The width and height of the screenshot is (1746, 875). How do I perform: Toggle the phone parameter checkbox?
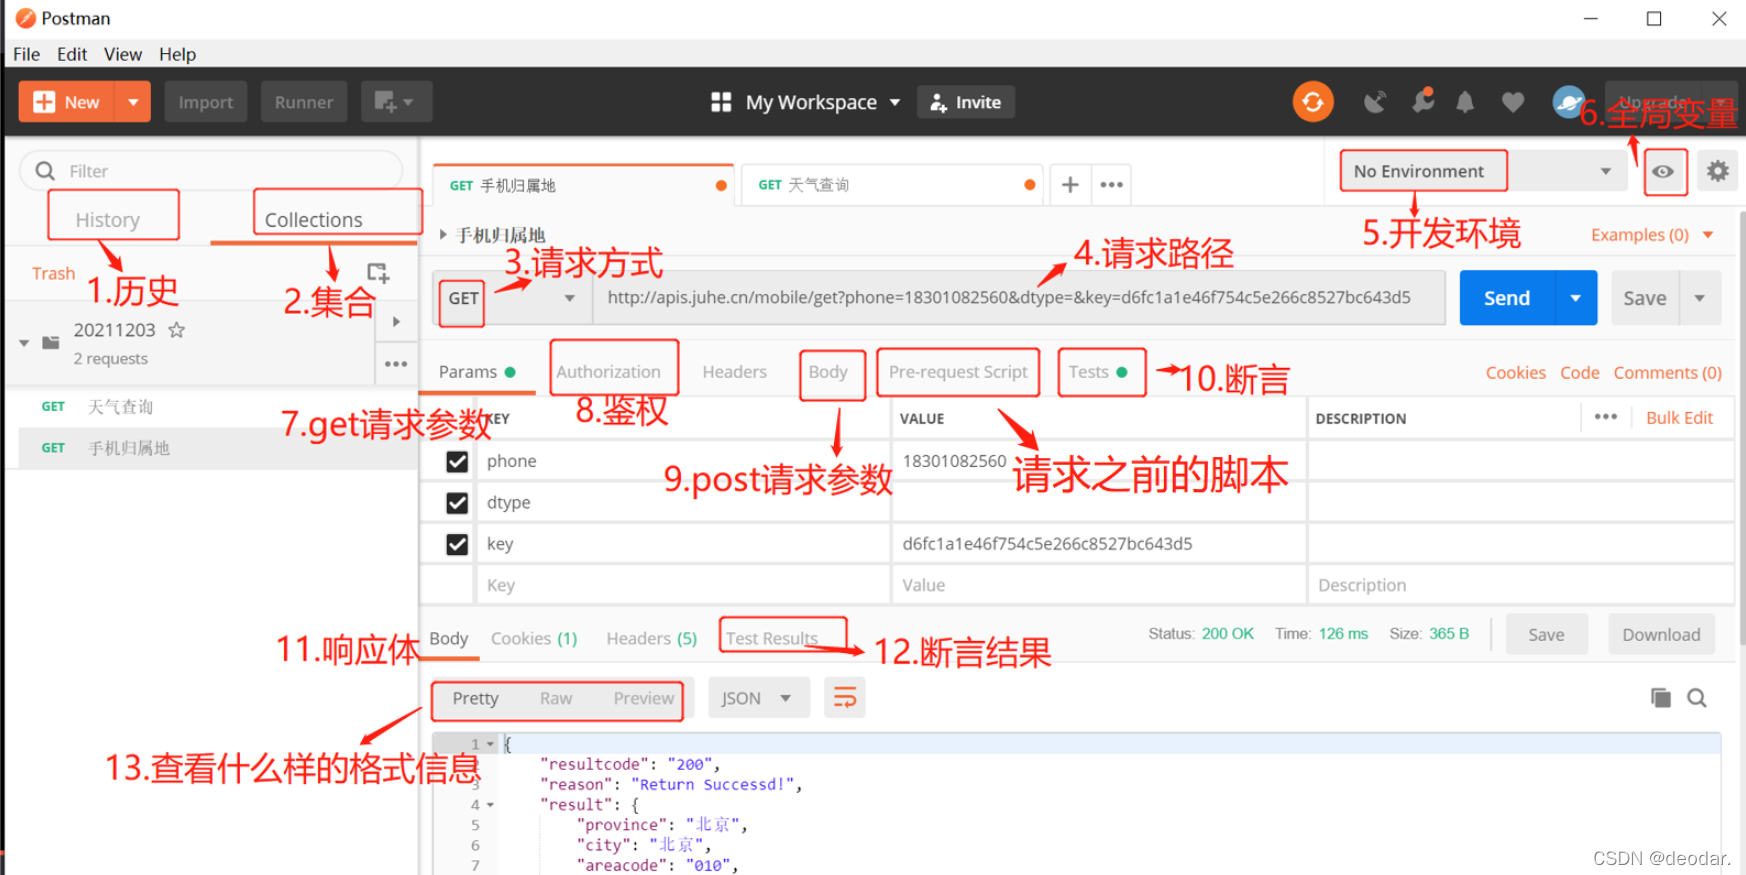click(457, 461)
